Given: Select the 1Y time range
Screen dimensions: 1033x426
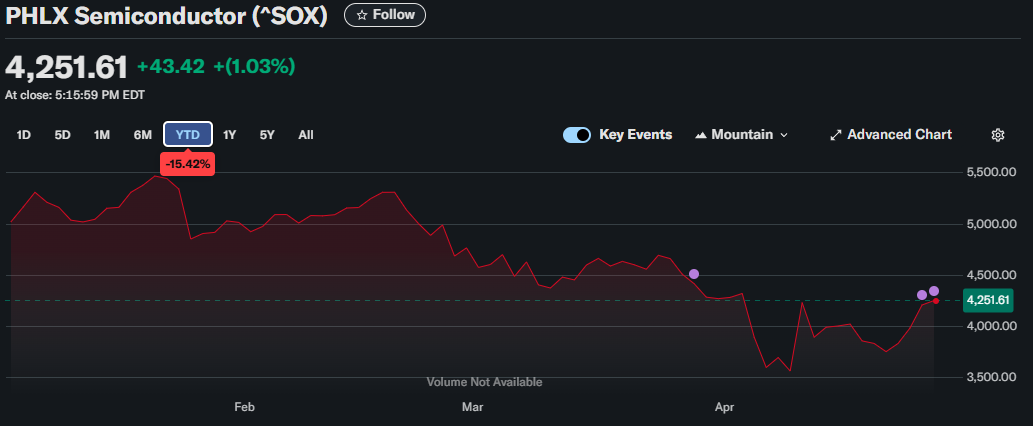Looking at the screenshot, I should [229, 135].
